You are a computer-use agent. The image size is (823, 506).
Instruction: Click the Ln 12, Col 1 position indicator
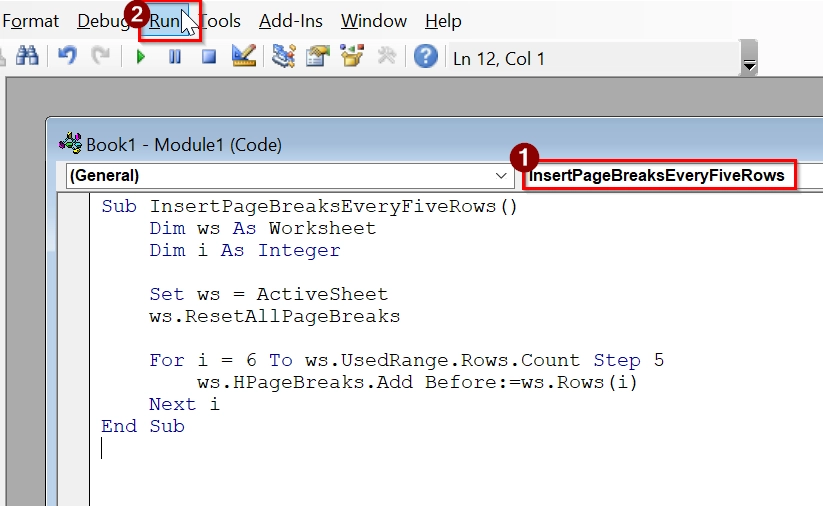[499, 59]
